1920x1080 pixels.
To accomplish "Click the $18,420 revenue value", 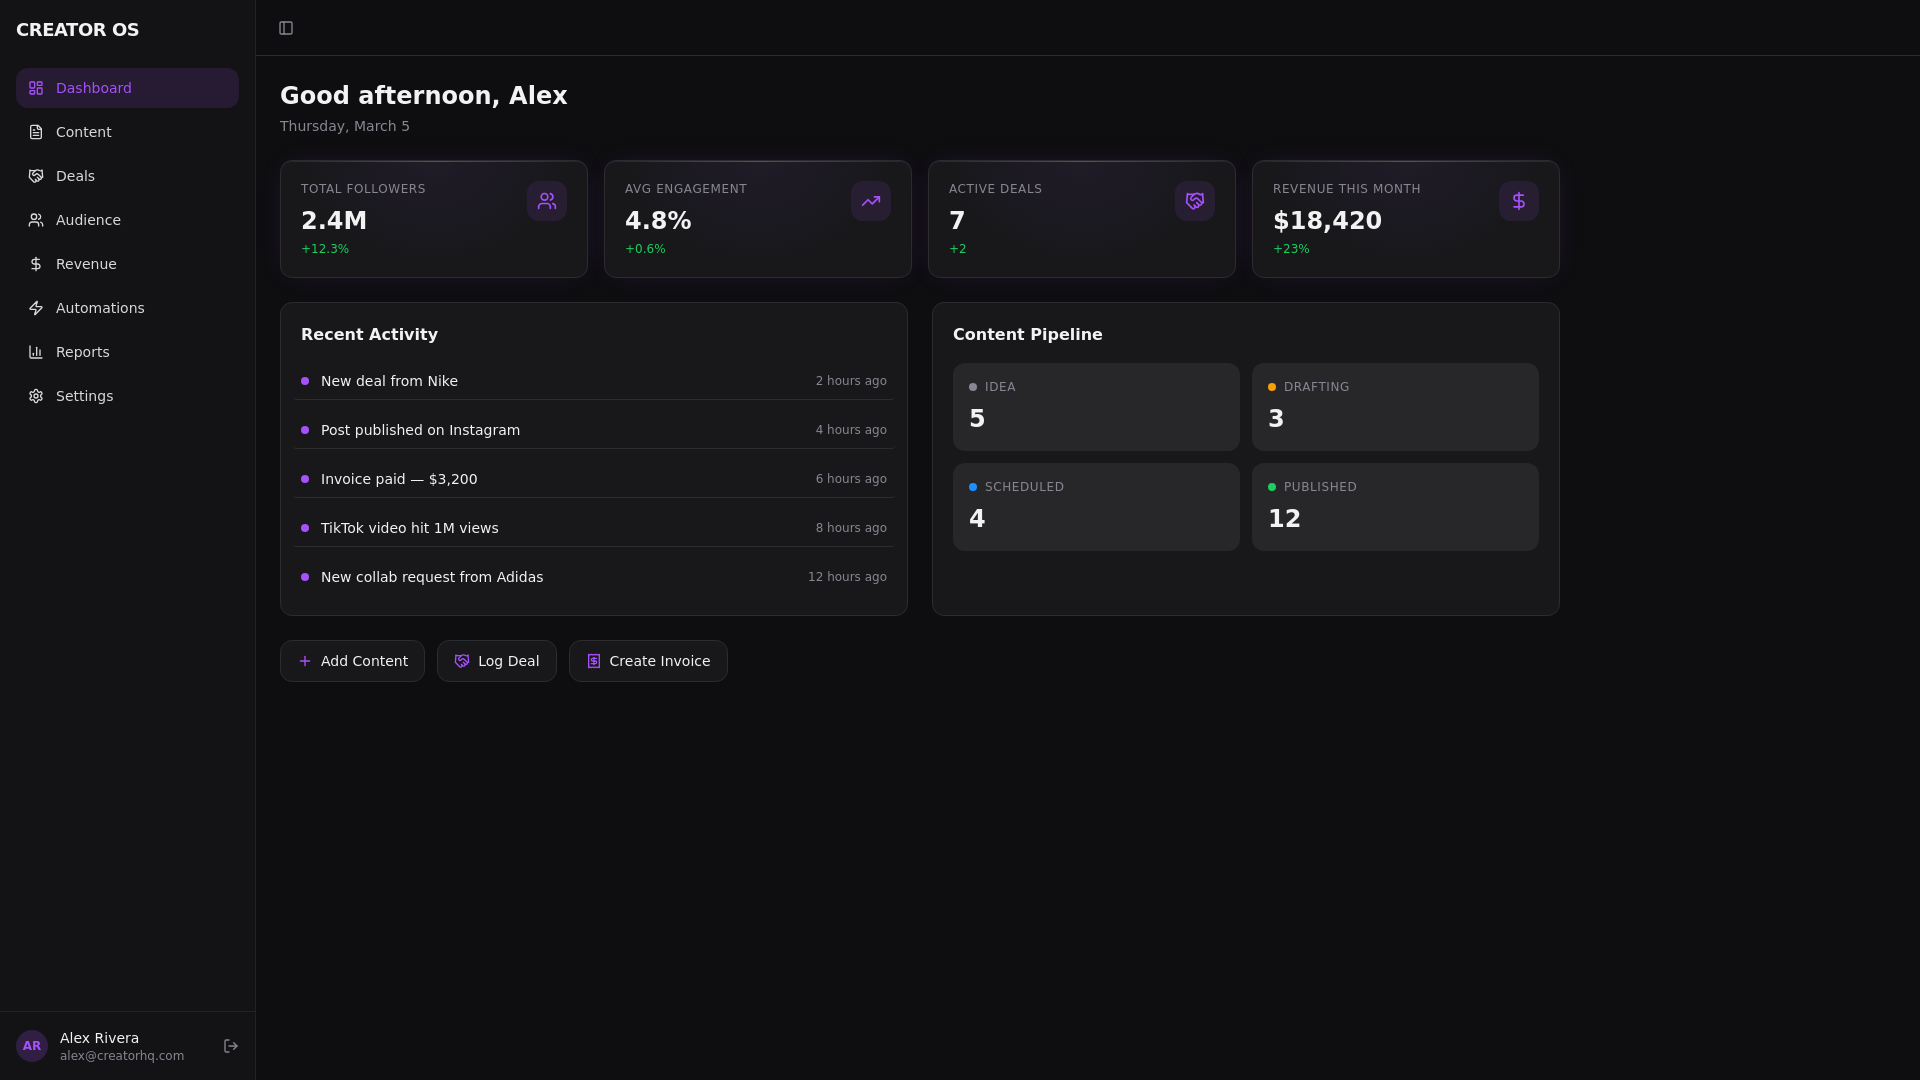I will (x=1327, y=221).
